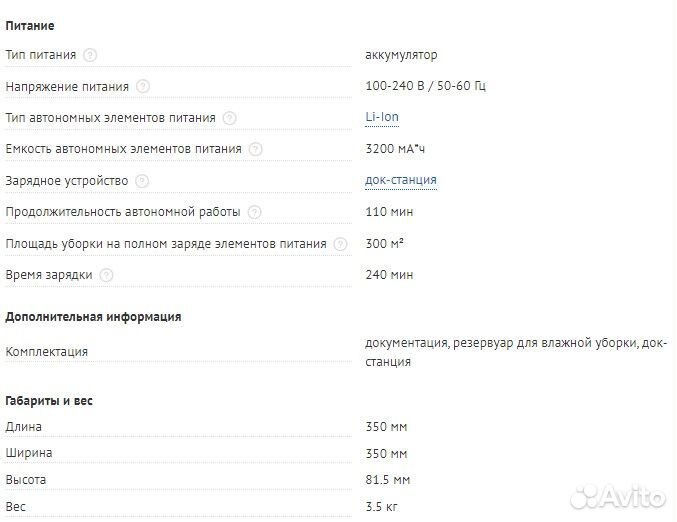
Task: Click help icon next to Тип питания
Action: coord(91,55)
